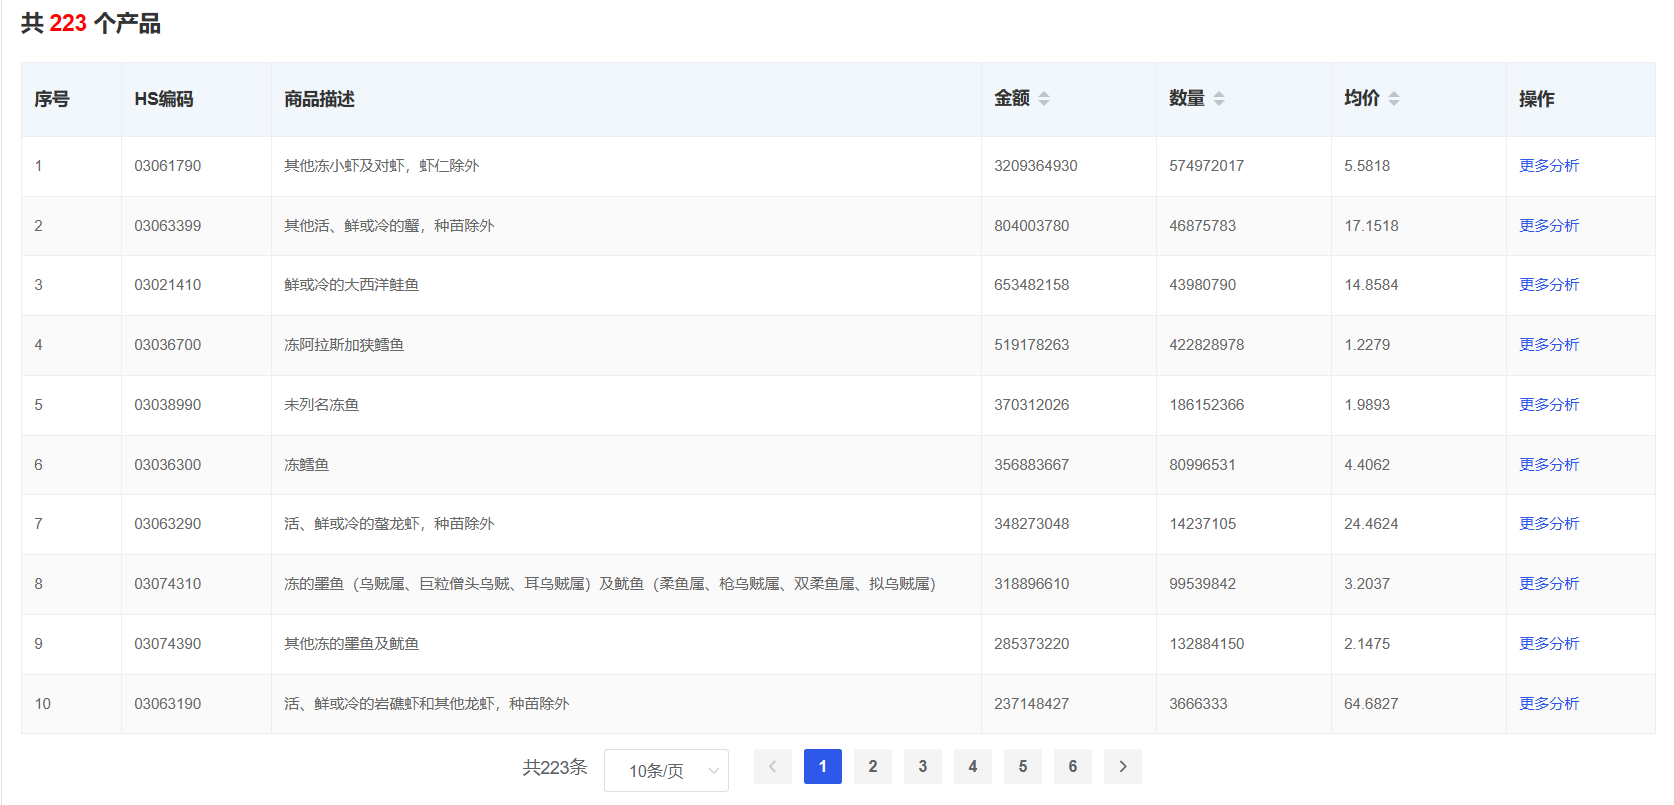The width and height of the screenshot is (1674, 805).
Task: Click the 共 223 个产品 heading
Action: 91,23
